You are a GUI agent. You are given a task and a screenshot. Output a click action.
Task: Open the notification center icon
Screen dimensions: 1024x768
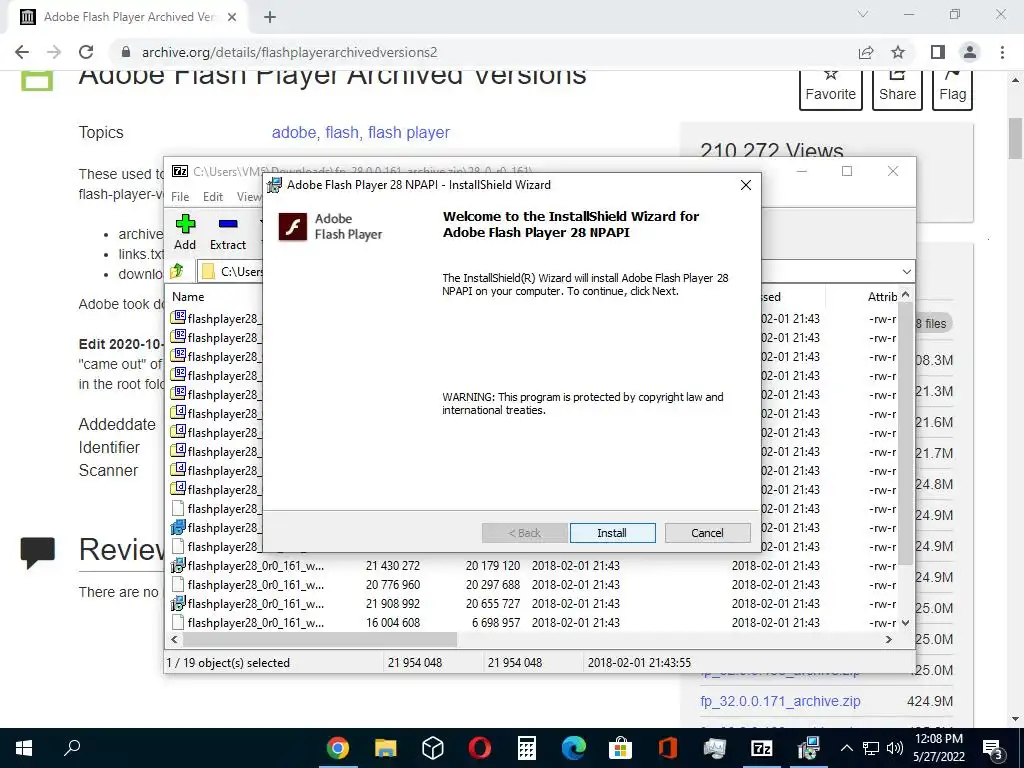(993, 748)
